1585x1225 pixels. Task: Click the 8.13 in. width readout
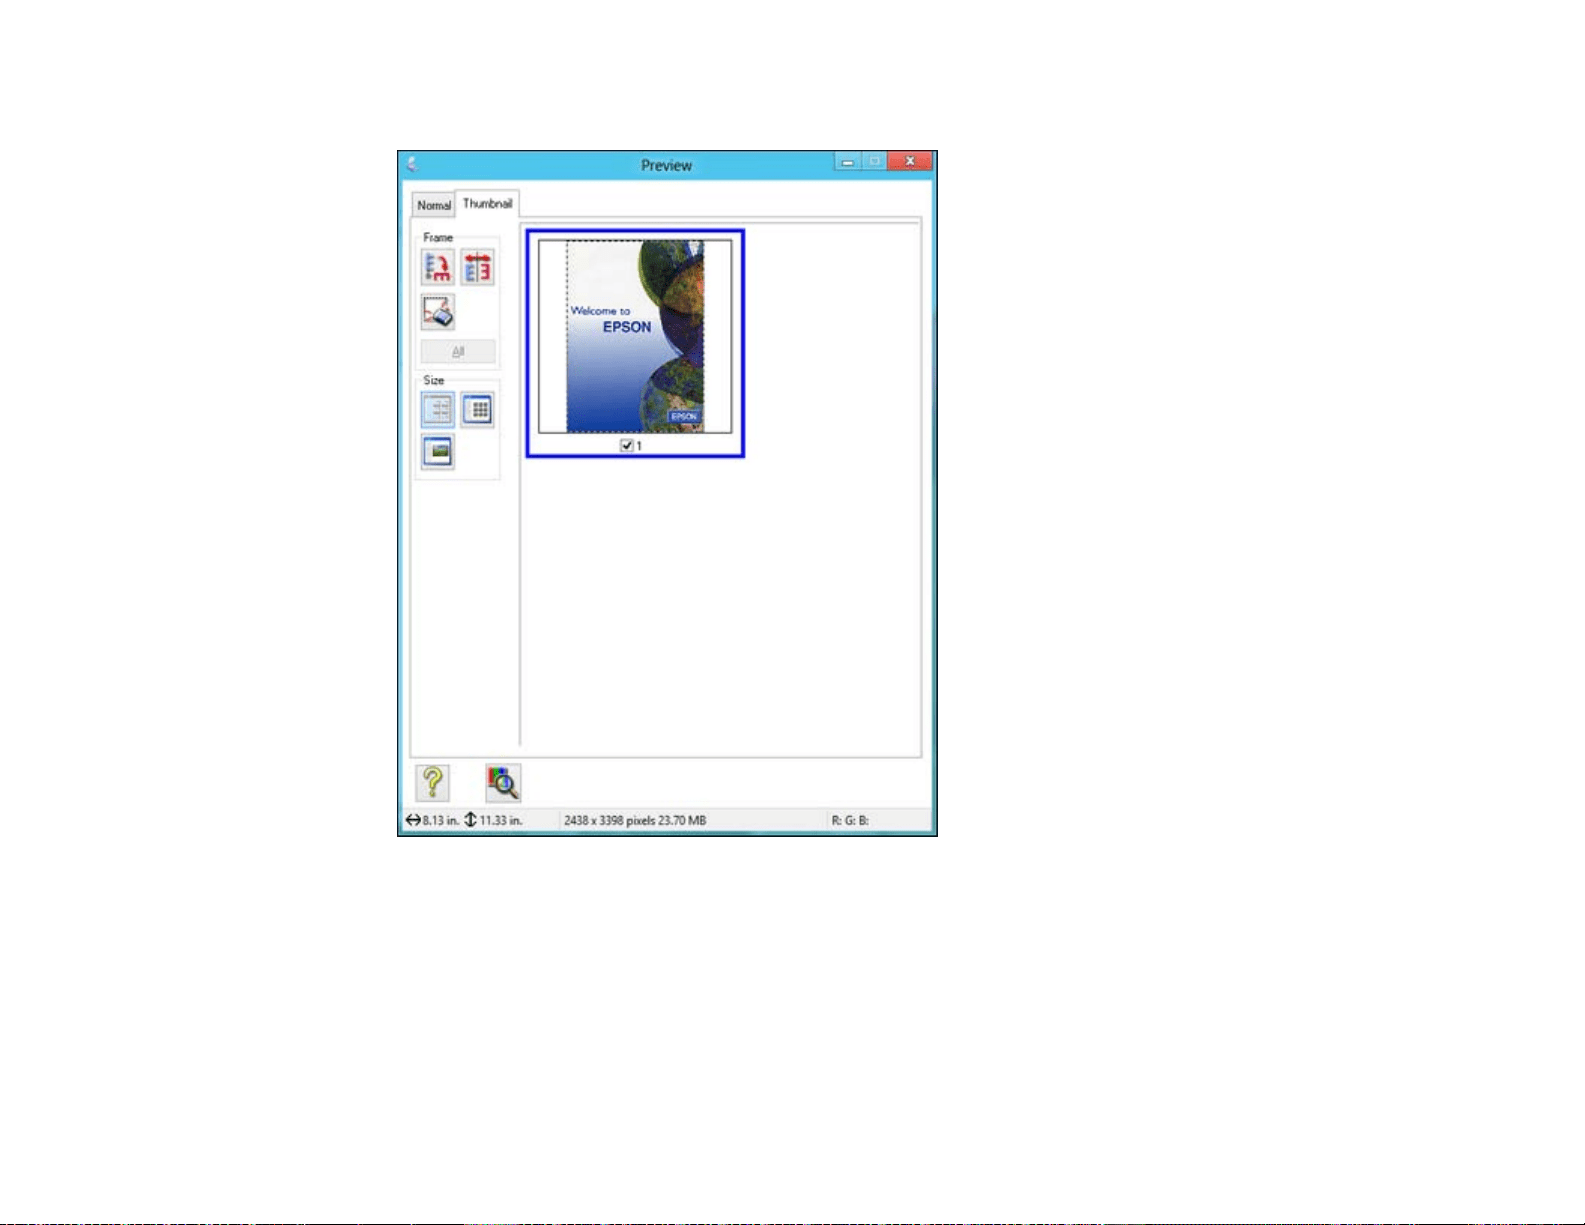433,821
